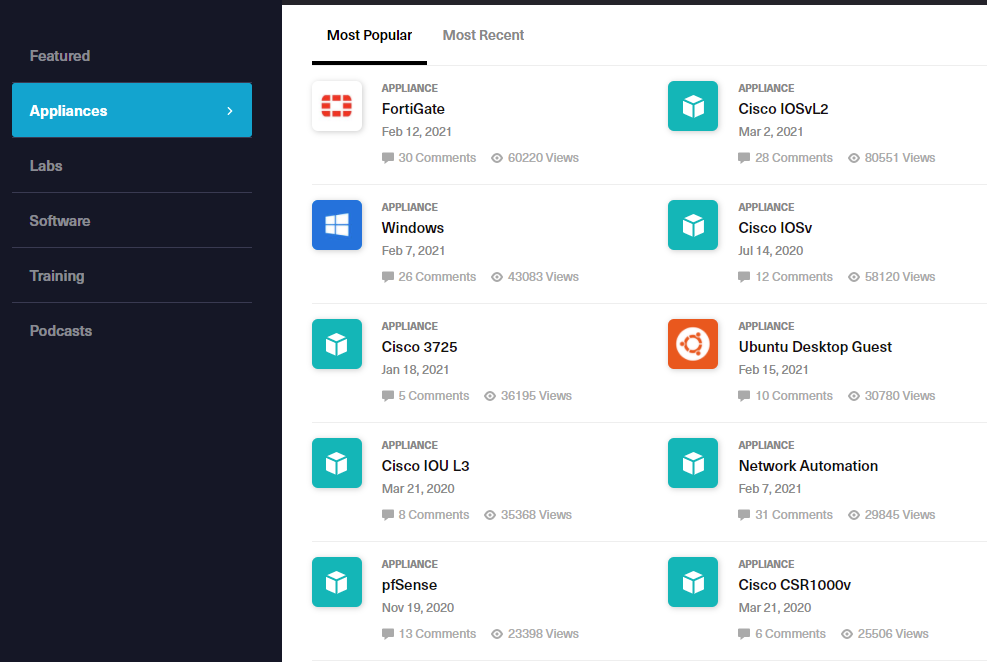Click comment icon beside 12 Comments
Image resolution: width=987 pixels, height=662 pixels.
tap(744, 277)
